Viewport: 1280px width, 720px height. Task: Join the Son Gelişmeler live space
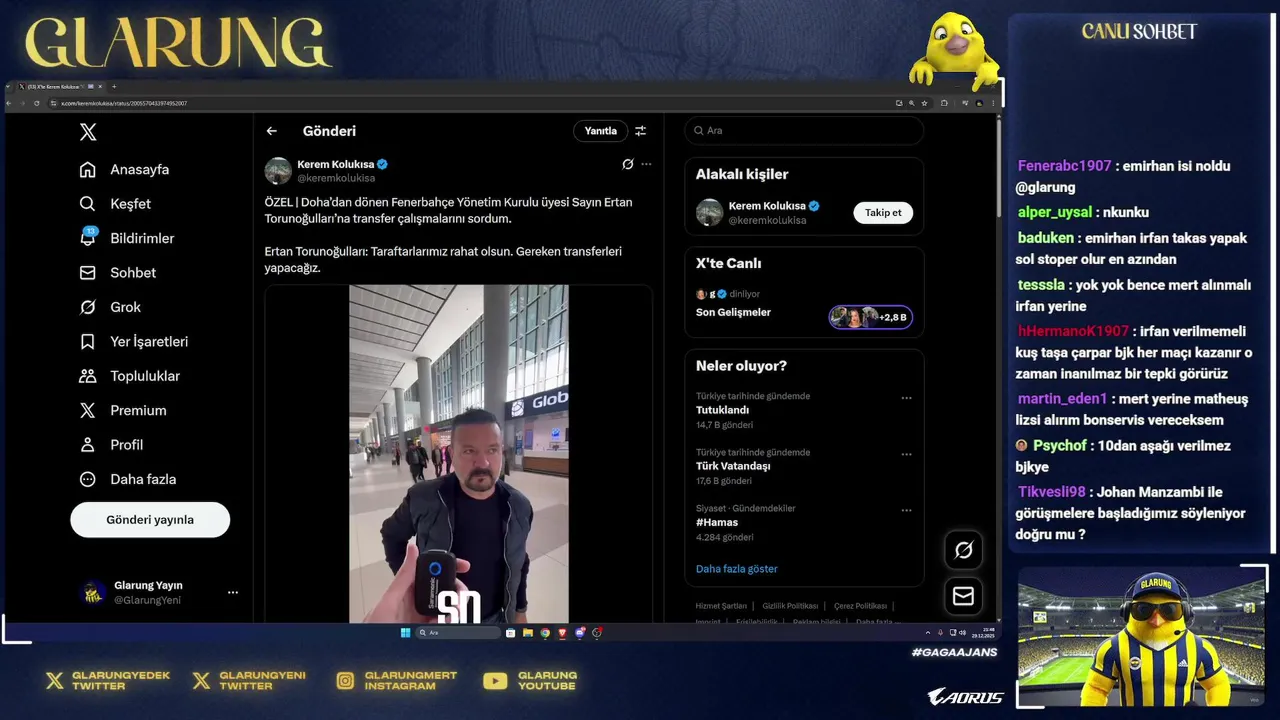point(733,312)
